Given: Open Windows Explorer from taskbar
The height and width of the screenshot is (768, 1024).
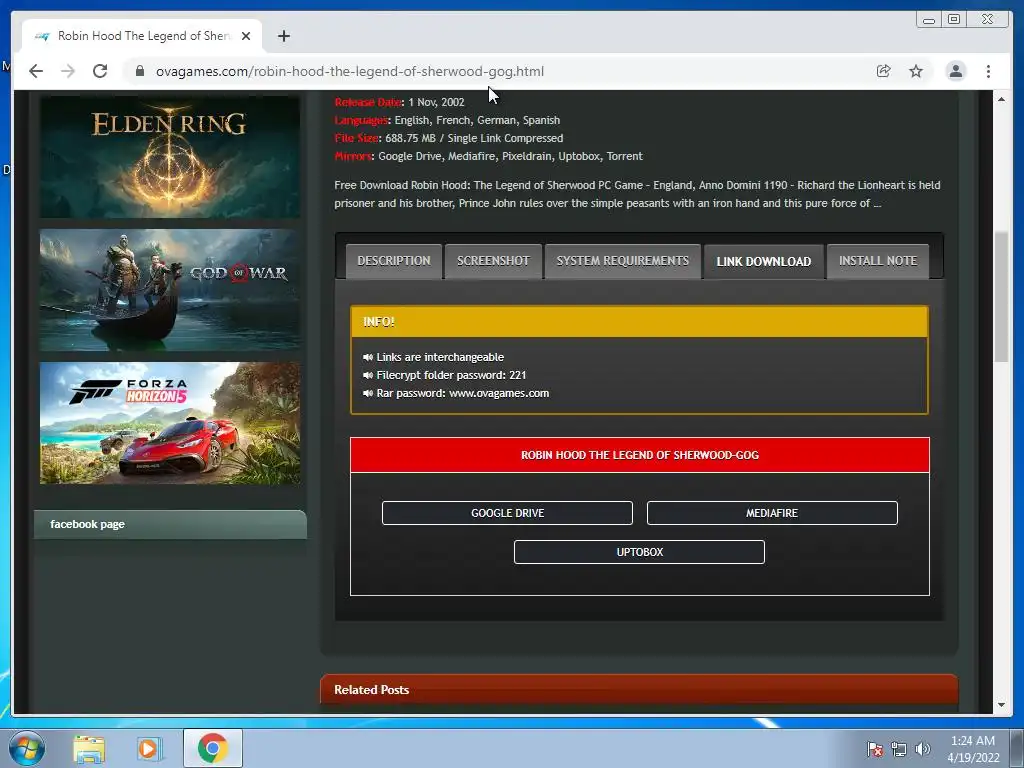Looking at the screenshot, I should 89,748.
